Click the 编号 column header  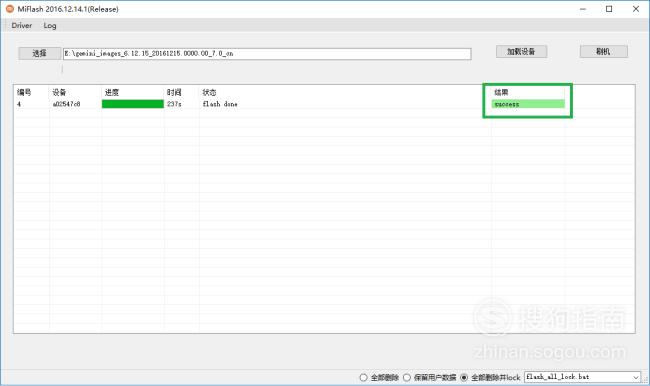point(24,92)
